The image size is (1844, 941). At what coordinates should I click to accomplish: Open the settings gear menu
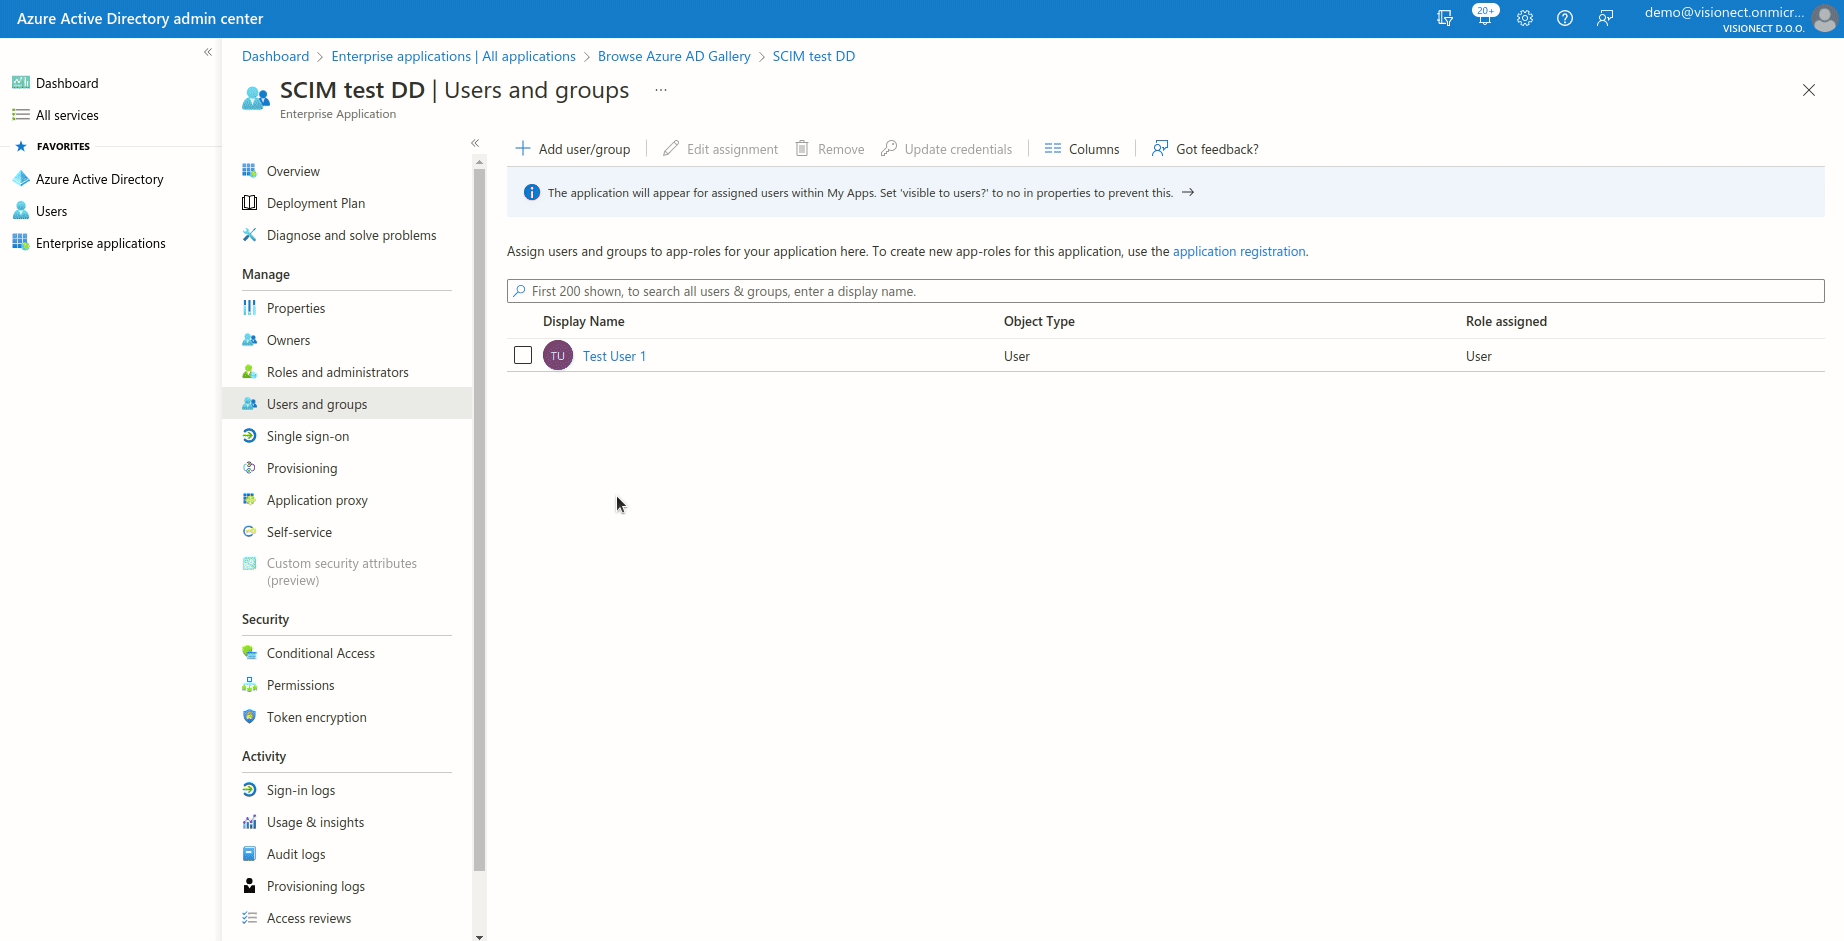point(1524,18)
